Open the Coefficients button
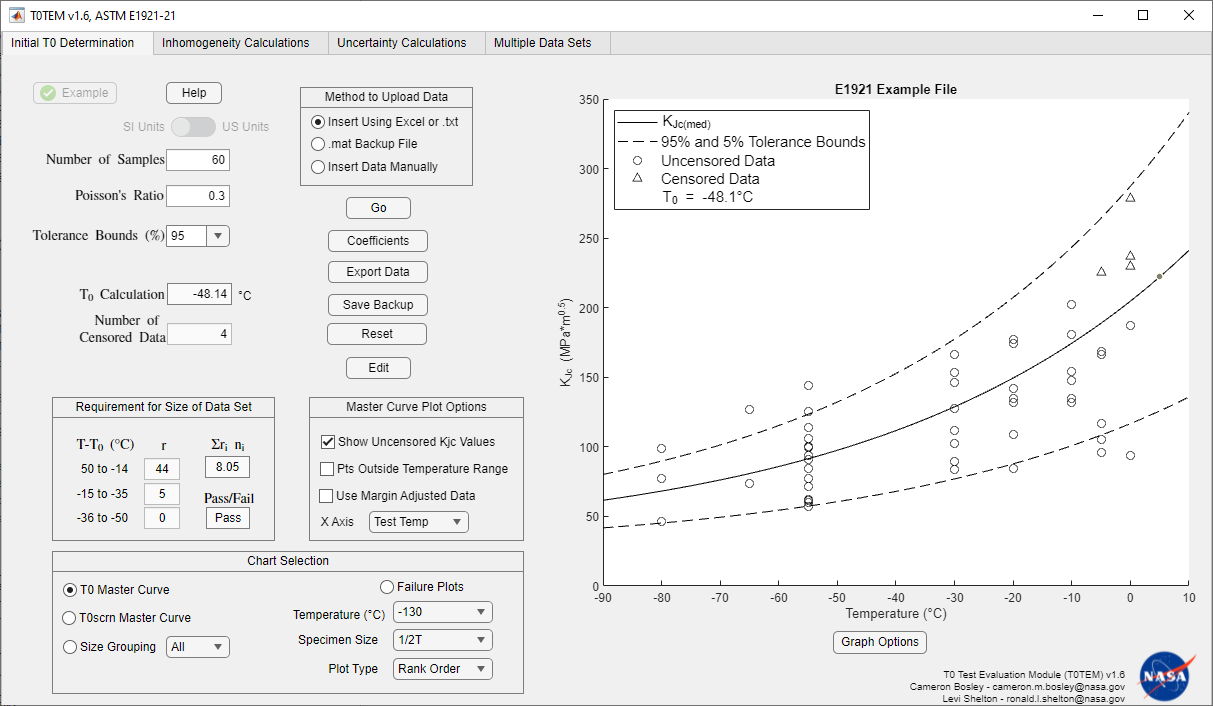This screenshot has height=706, width=1213. click(378, 241)
